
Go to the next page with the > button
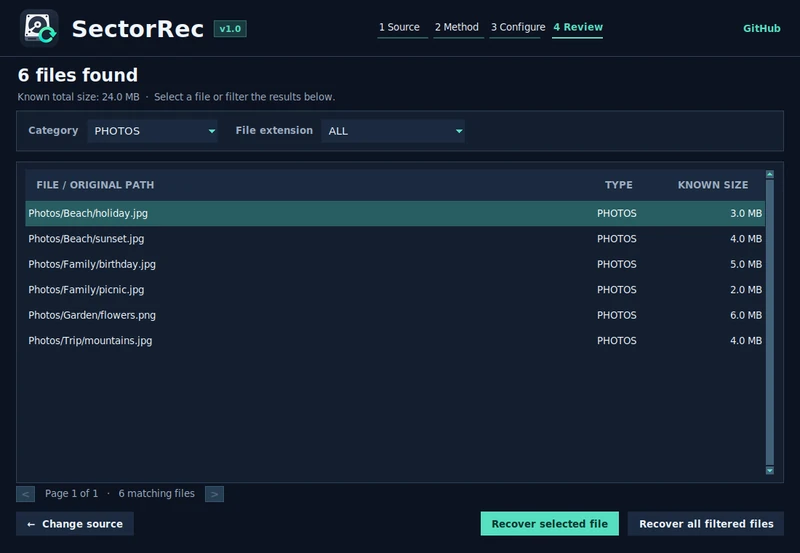214,494
